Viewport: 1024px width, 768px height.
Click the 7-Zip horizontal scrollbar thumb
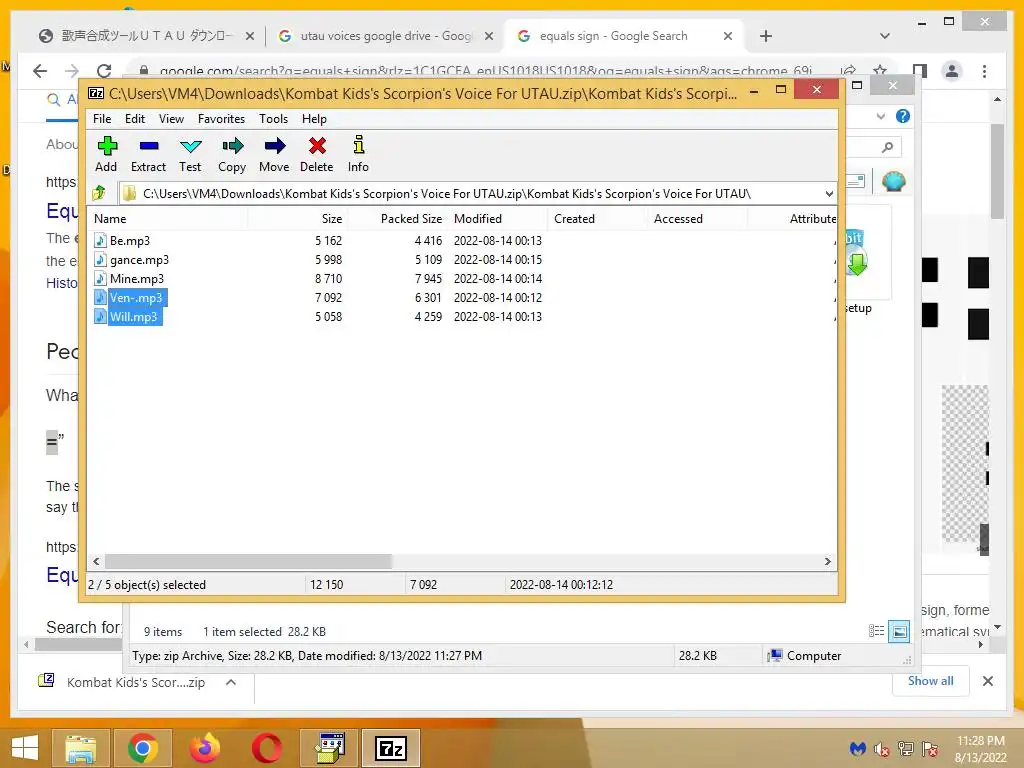pos(248,562)
